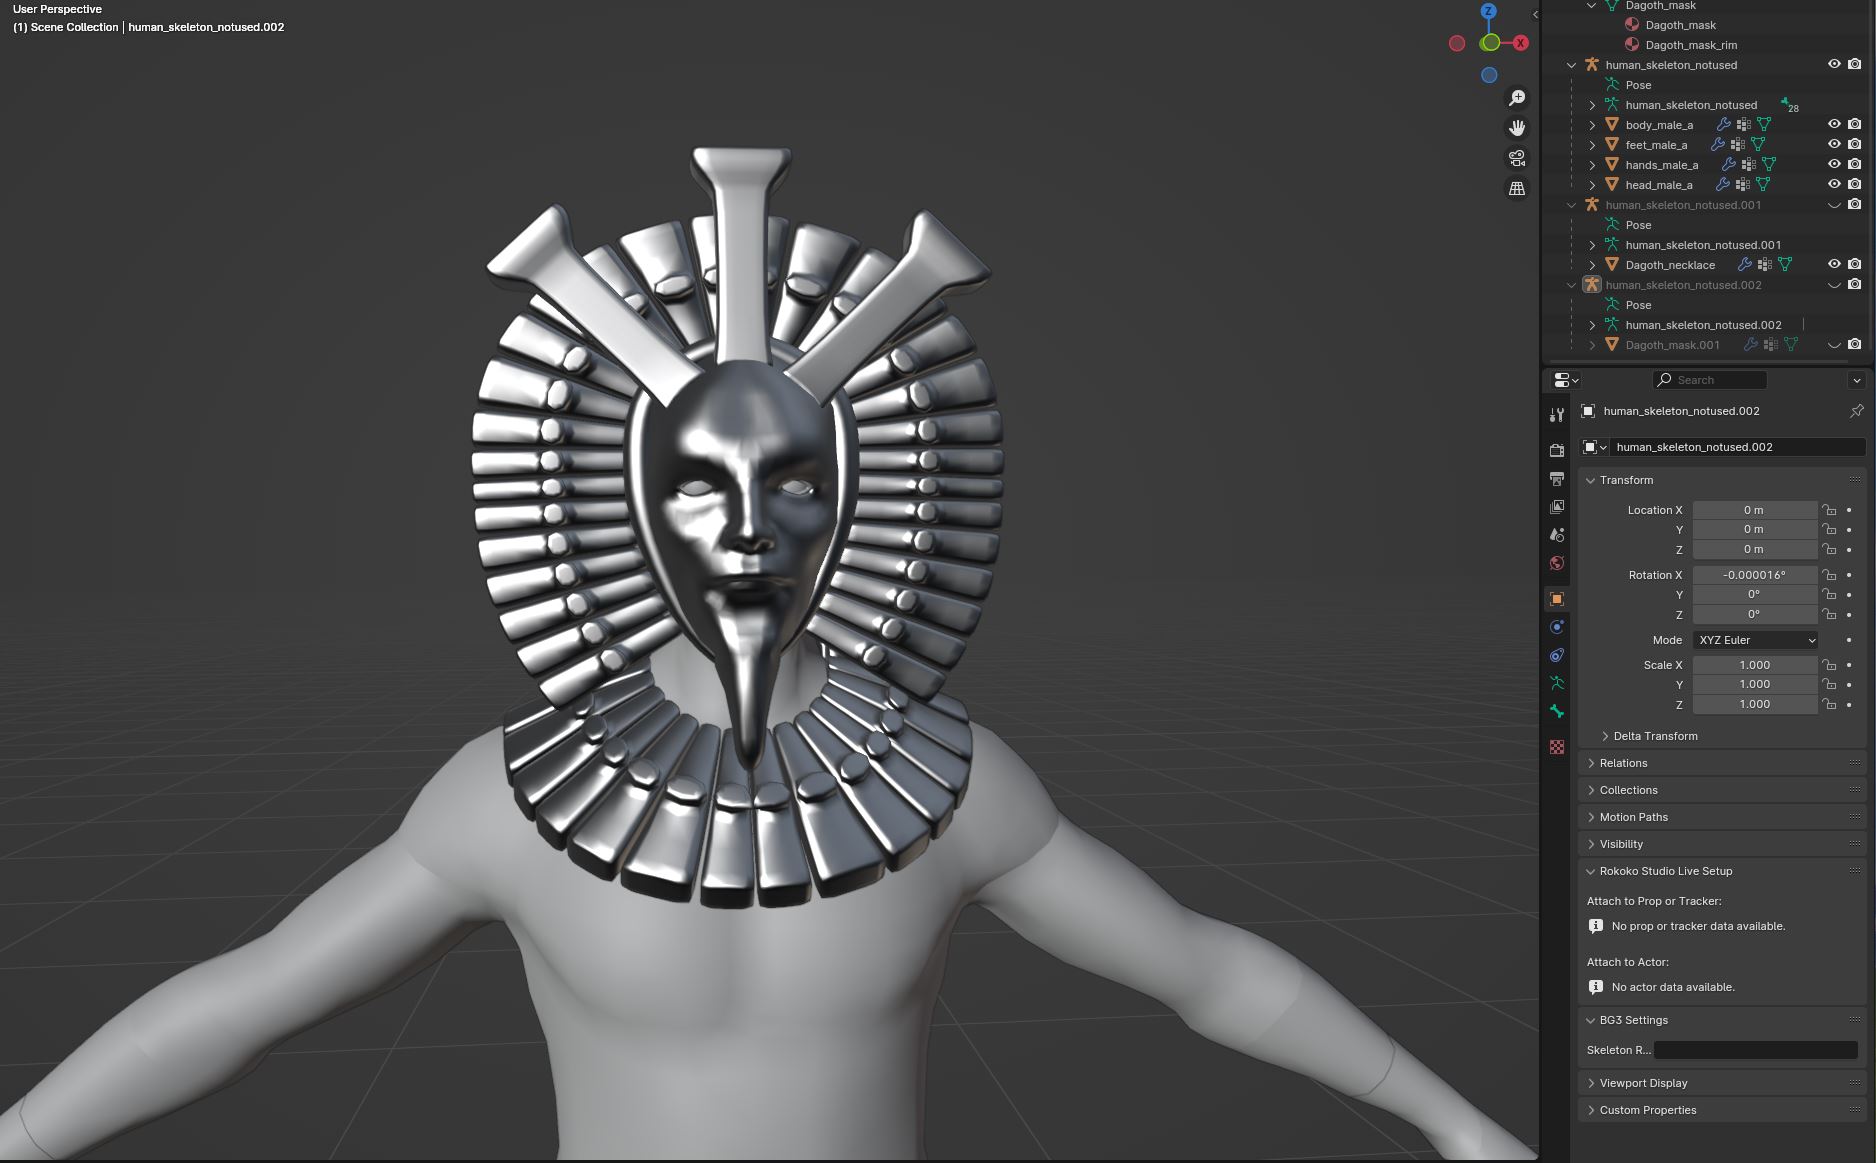Click the Dagoth_mask_rim material icon
The height and width of the screenshot is (1163, 1876).
click(x=1632, y=45)
